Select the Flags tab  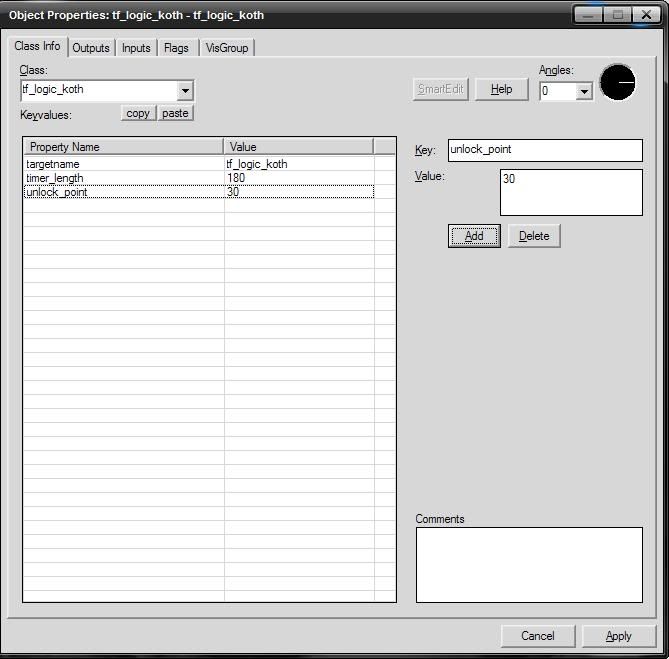click(176, 48)
